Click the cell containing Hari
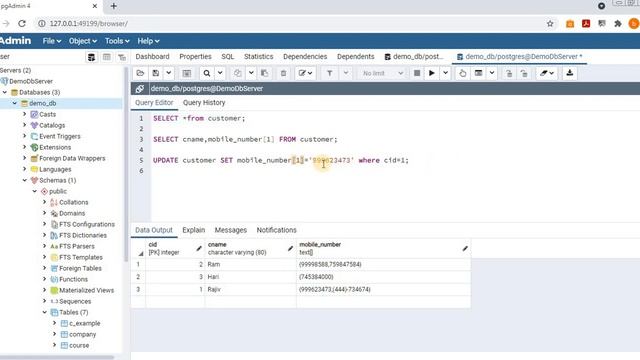 (x=250, y=277)
